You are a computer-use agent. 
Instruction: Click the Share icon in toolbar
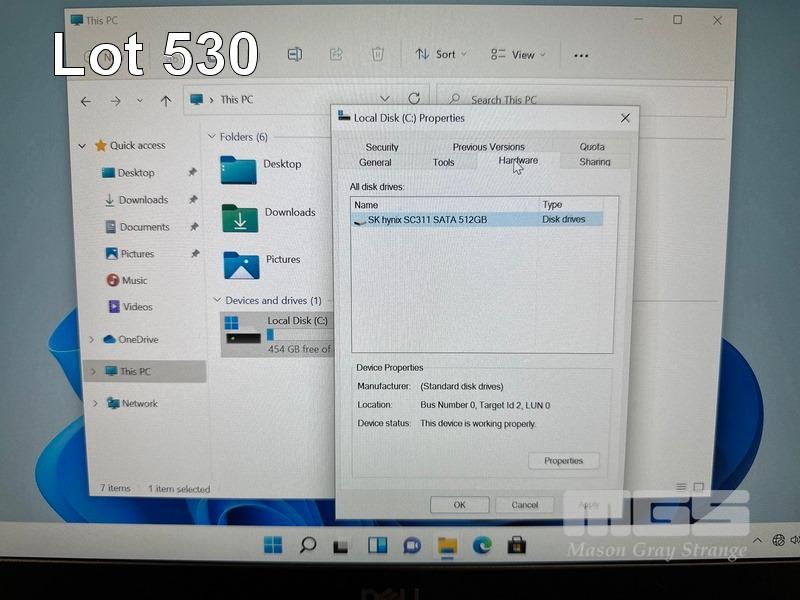336,54
